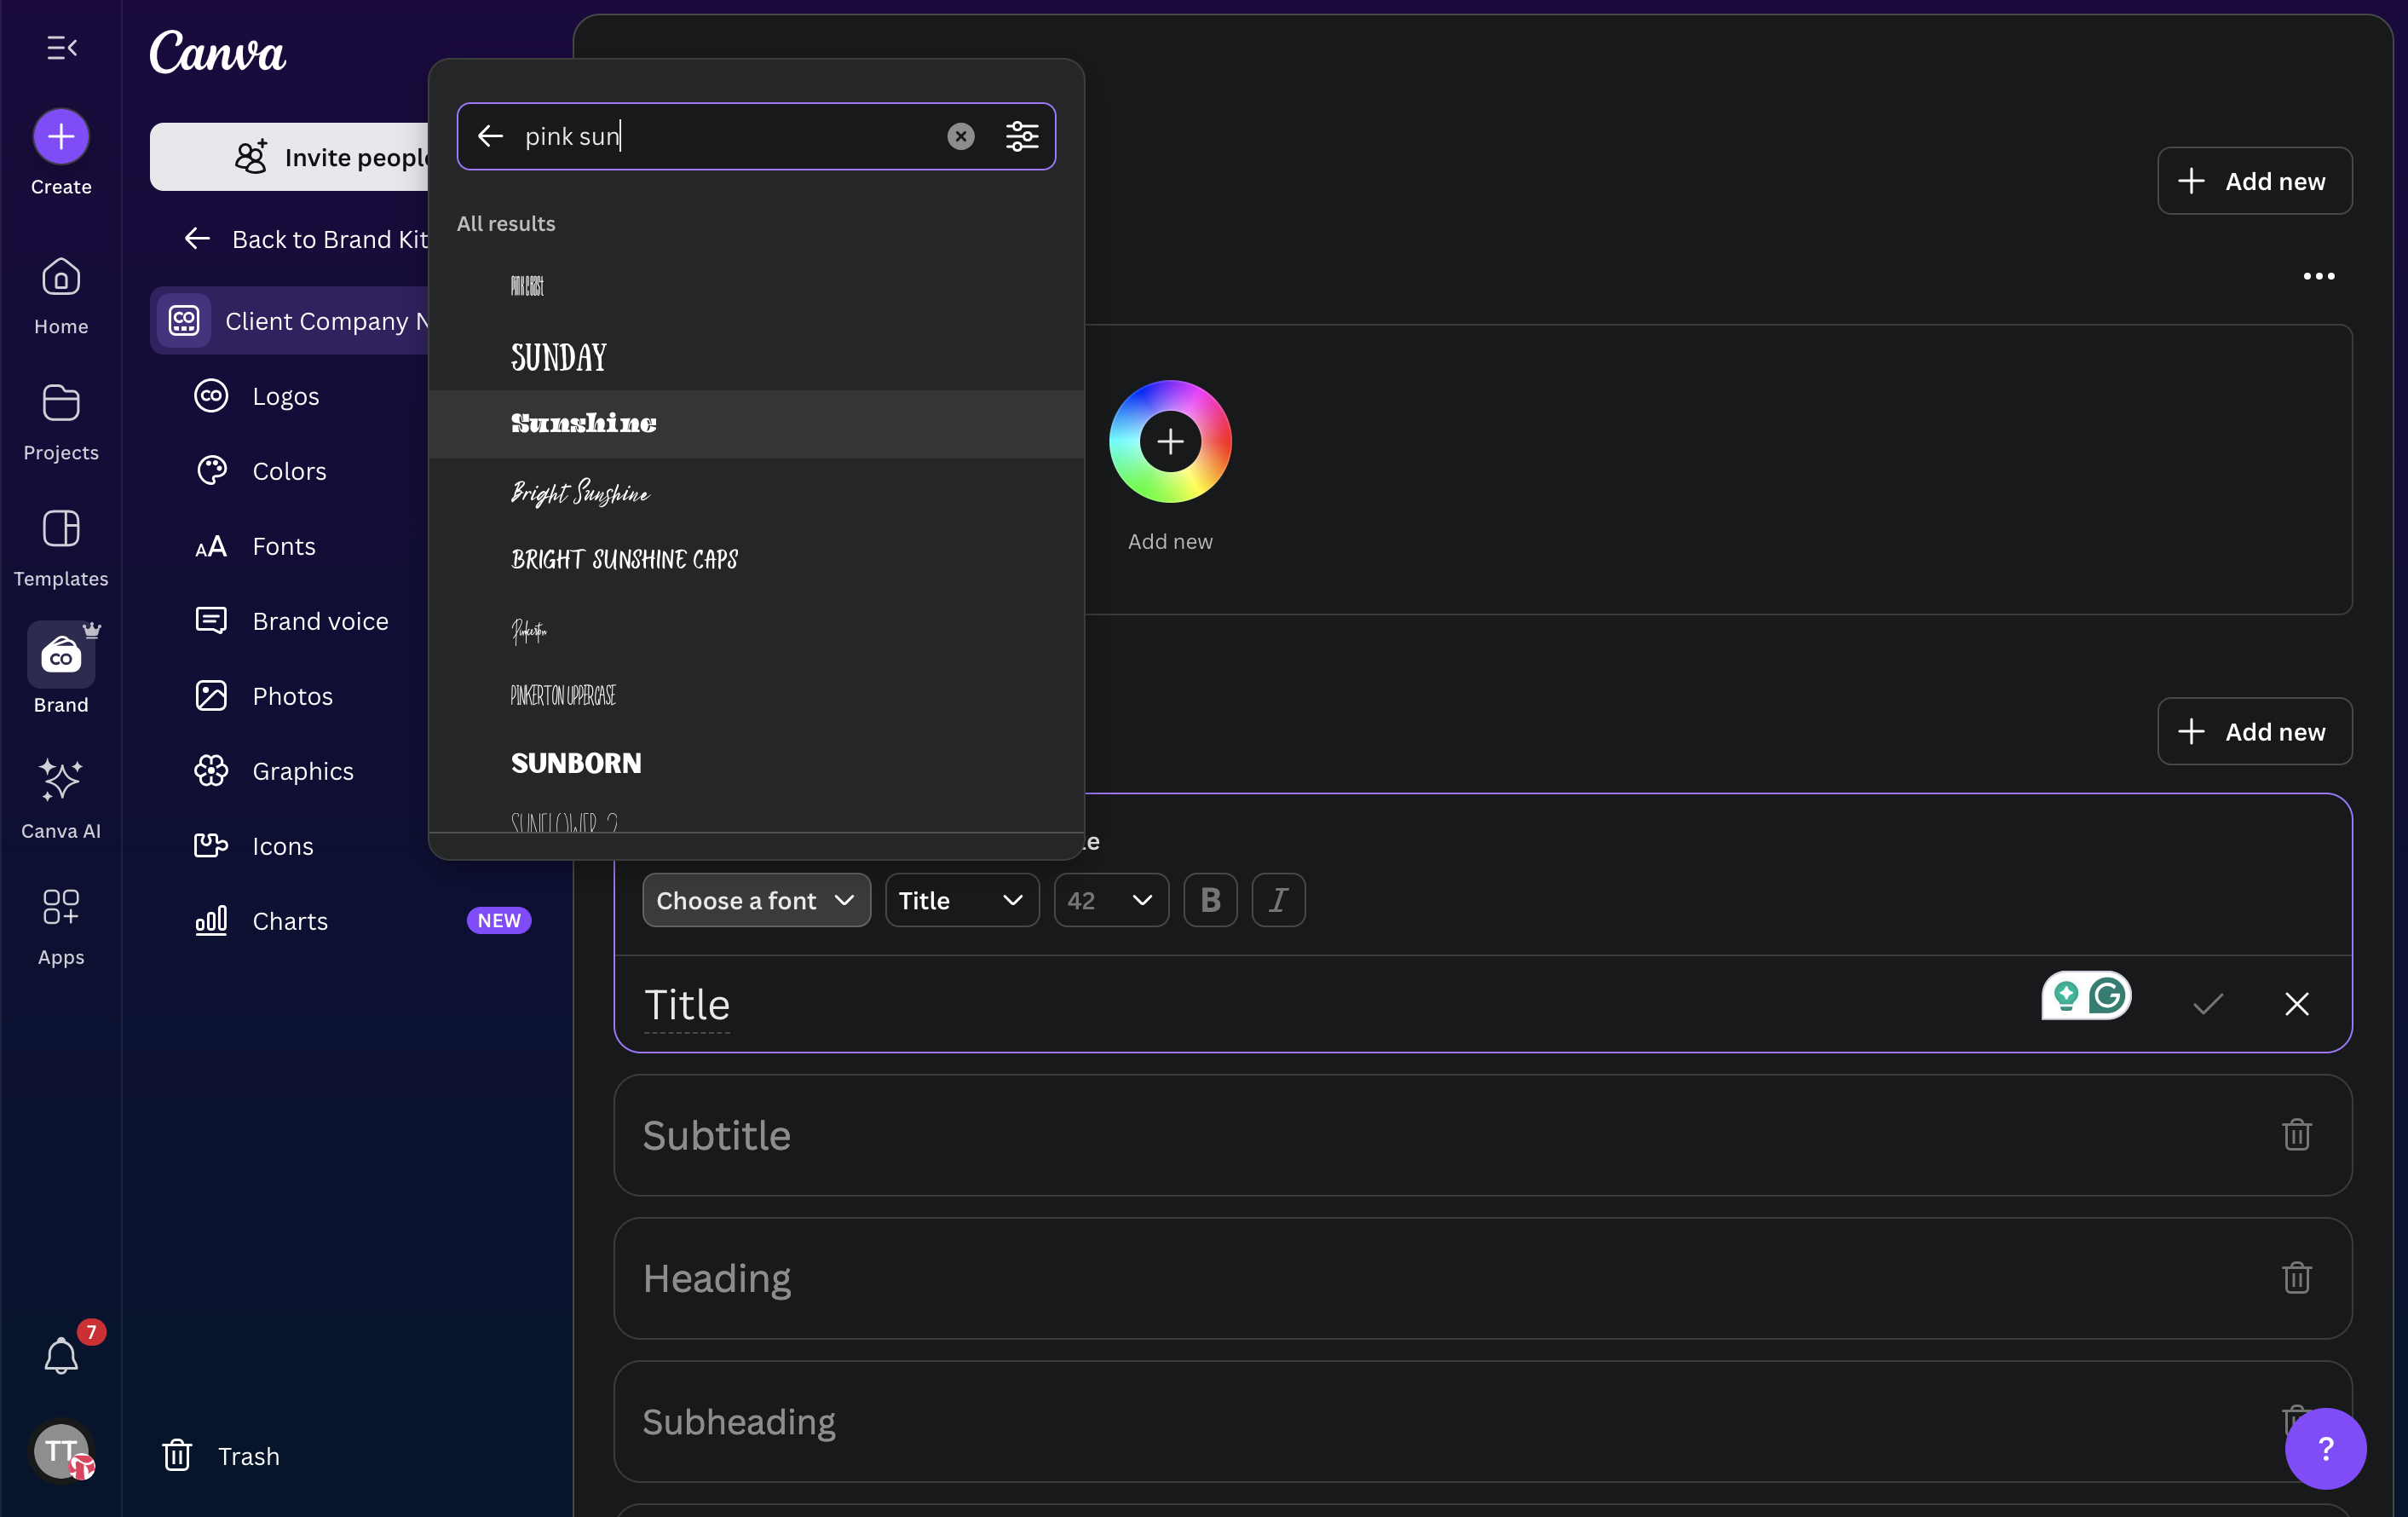Open font search filter options
Image resolution: width=2408 pixels, height=1517 pixels.
pyautogui.click(x=1022, y=136)
